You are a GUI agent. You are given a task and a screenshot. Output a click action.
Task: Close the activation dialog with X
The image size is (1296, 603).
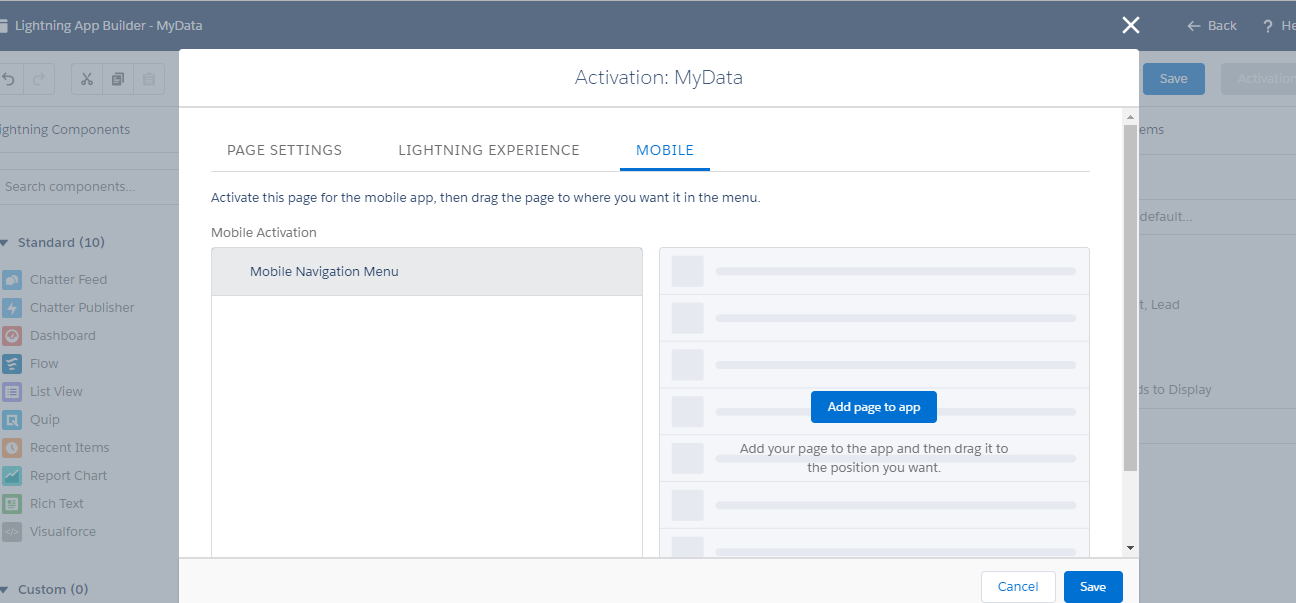coord(1131,25)
